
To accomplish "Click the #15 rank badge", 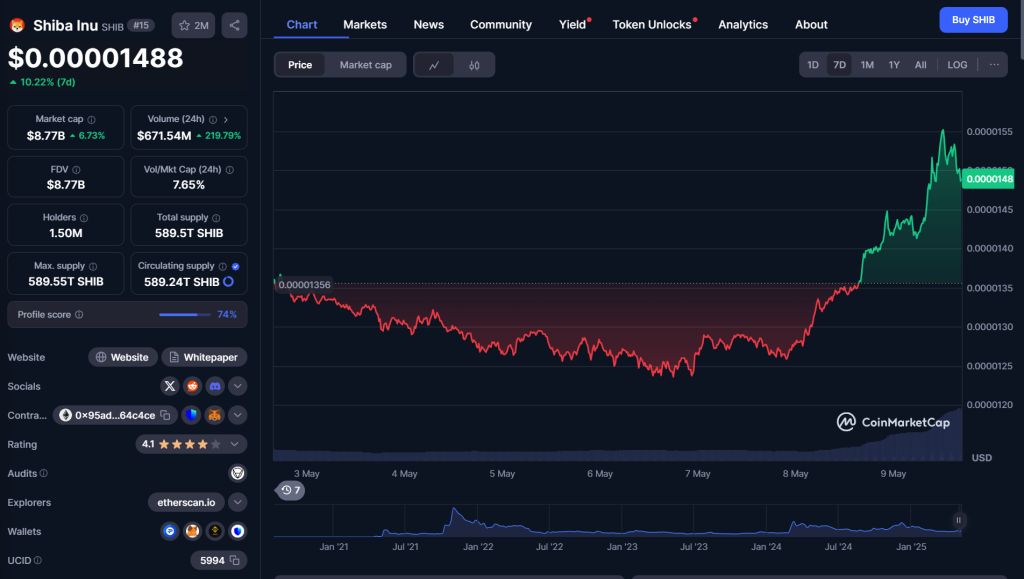I will point(141,25).
